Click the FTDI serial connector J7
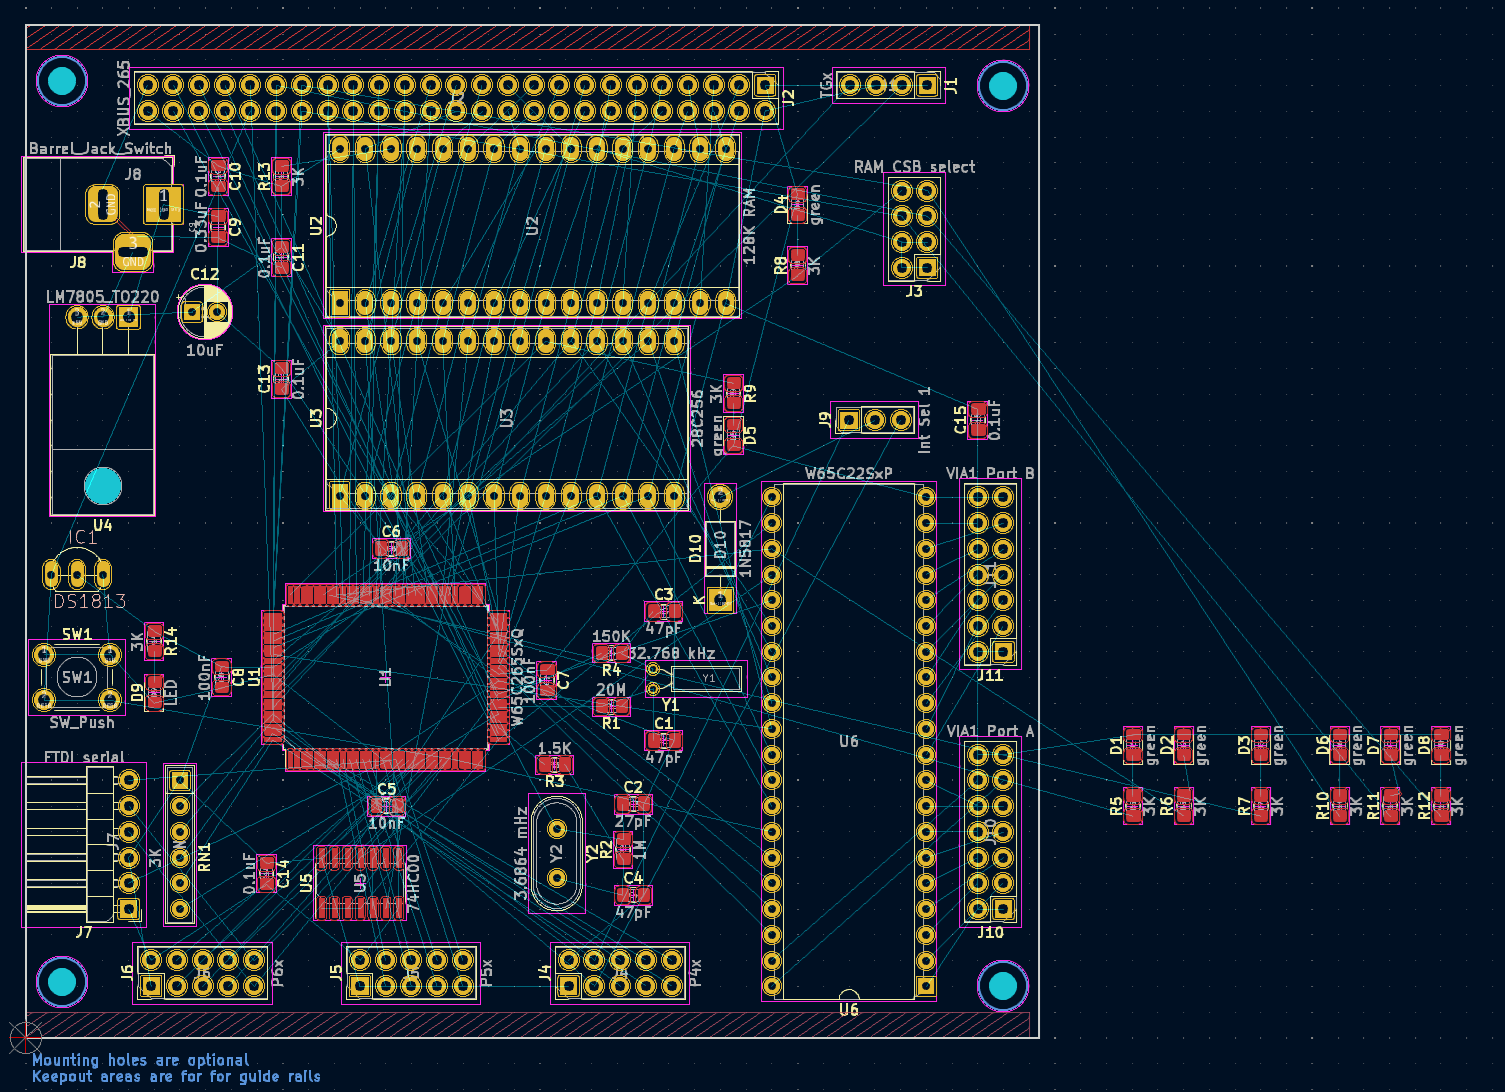Image resolution: width=1505 pixels, height=1092 pixels. pyautogui.click(x=85, y=845)
